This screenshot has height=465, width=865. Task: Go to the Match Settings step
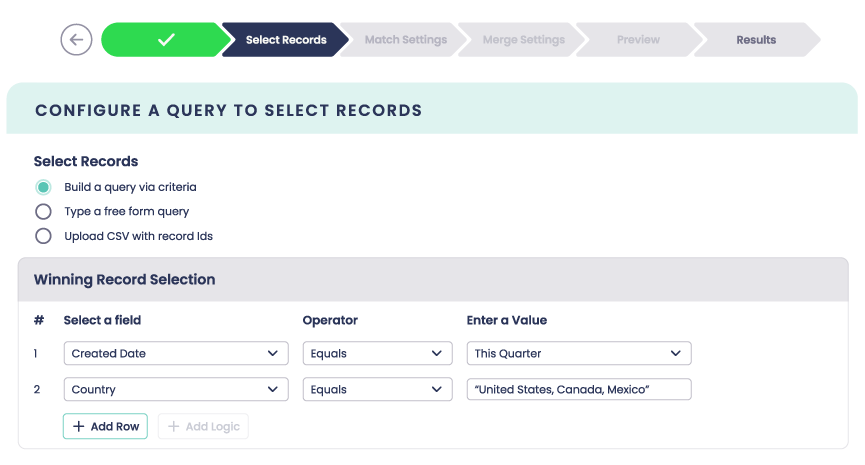[x=404, y=40]
